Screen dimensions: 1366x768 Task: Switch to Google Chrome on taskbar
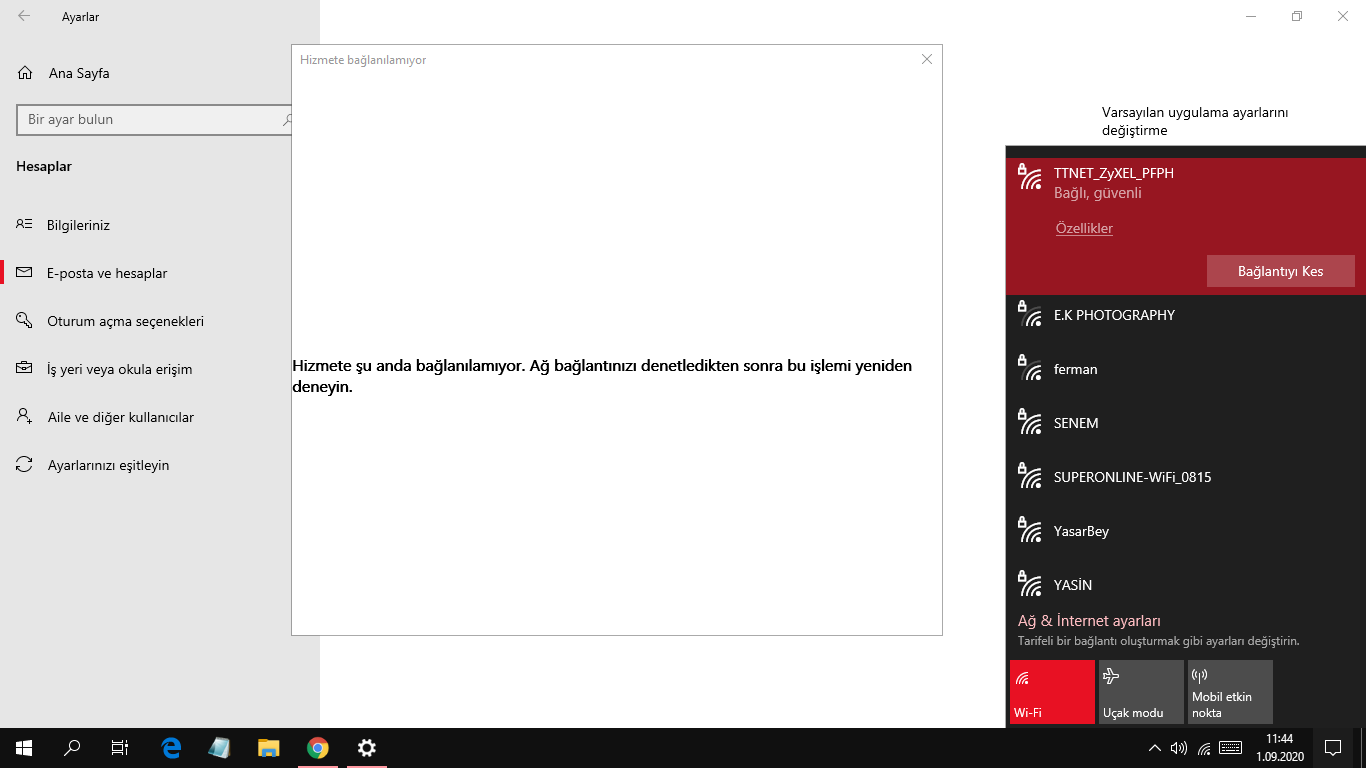(x=317, y=747)
